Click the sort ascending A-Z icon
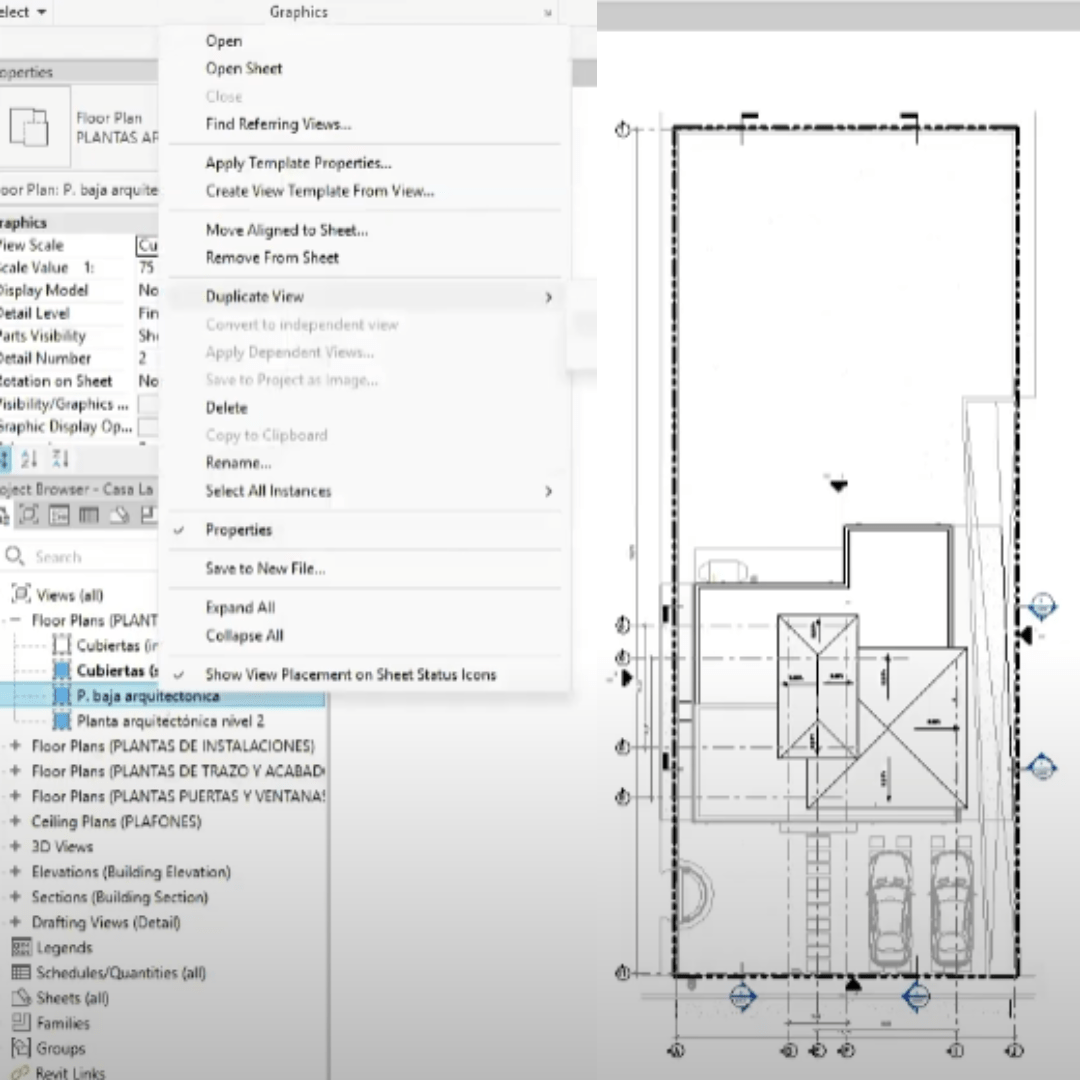This screenshot has width=1080, height=1080. (x=29, y=459)
